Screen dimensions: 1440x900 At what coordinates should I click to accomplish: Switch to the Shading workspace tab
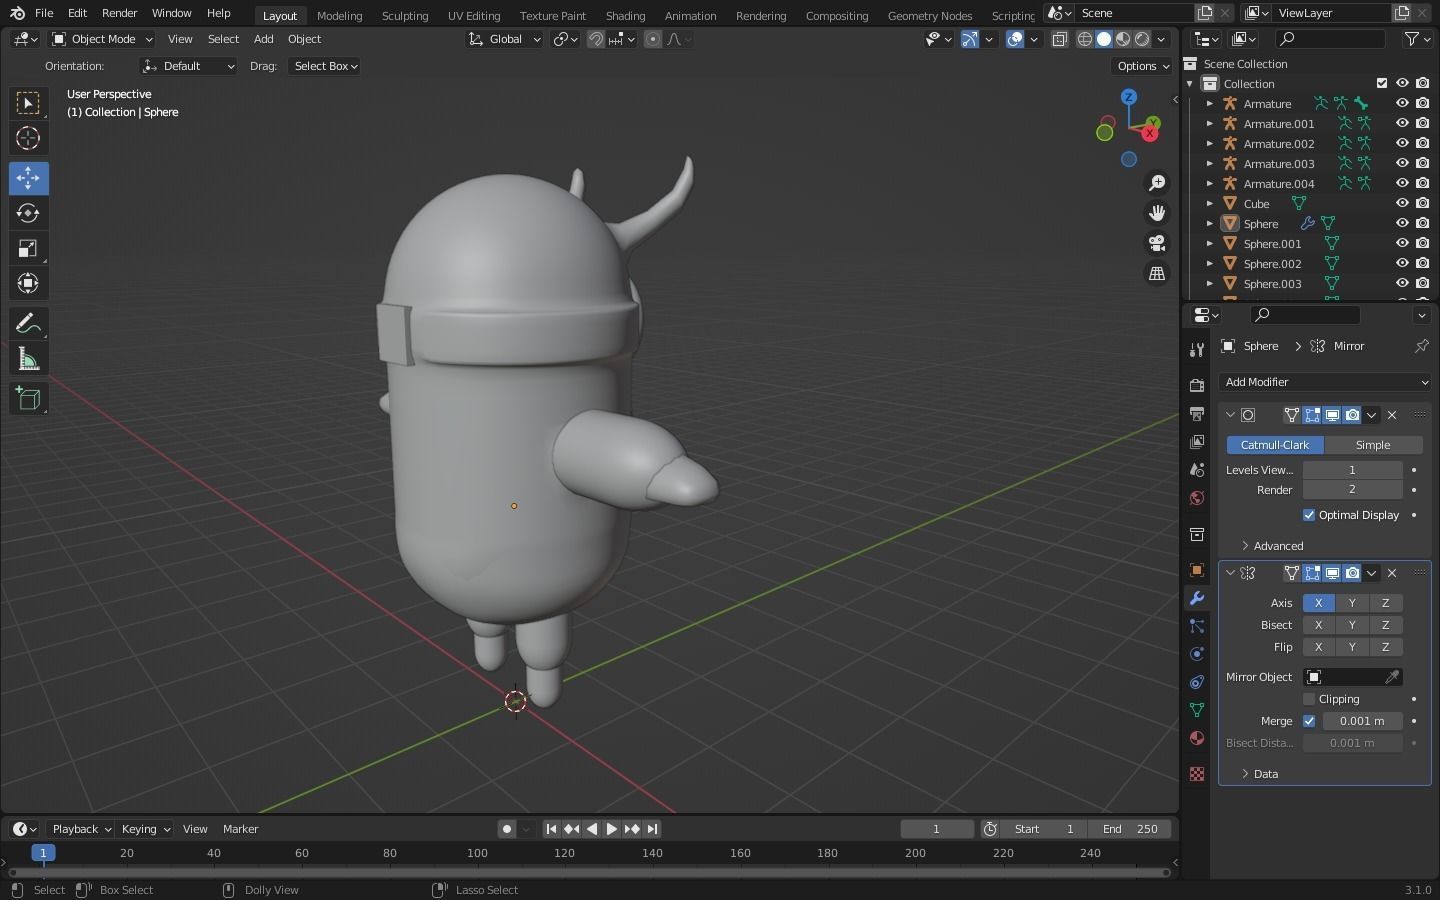[x=625, y=15]
